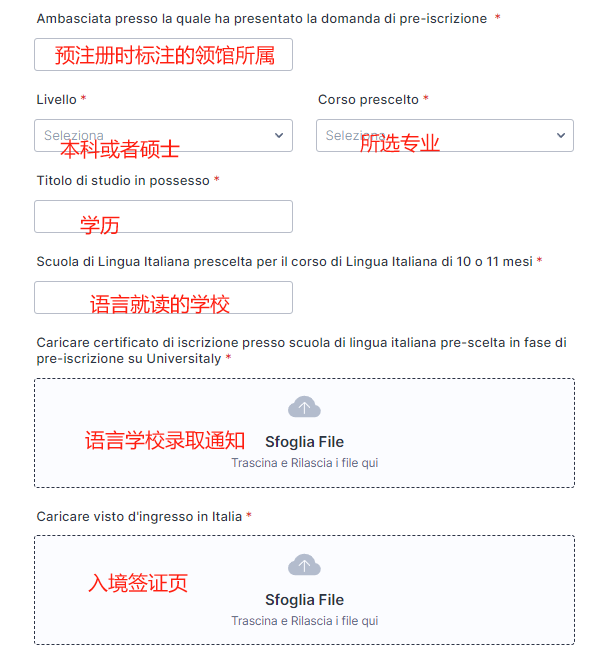
Task: Focus the Titolo di studio in possesso field
Action: pos(163,217)
